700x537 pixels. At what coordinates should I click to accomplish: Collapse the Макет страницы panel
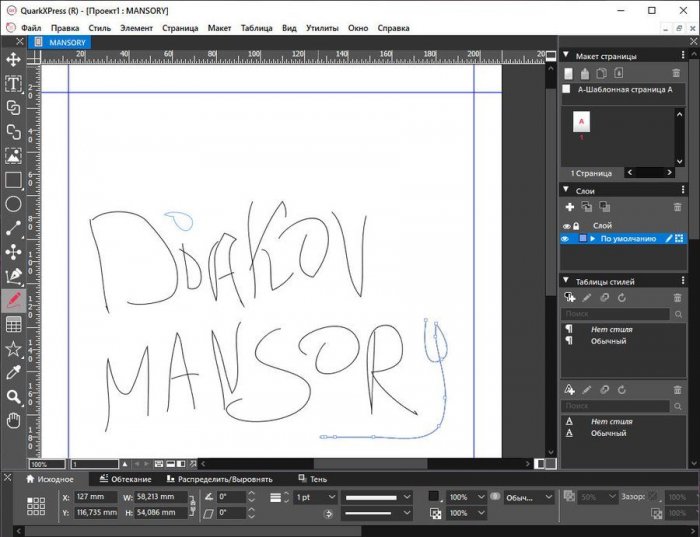click(566, 56)
